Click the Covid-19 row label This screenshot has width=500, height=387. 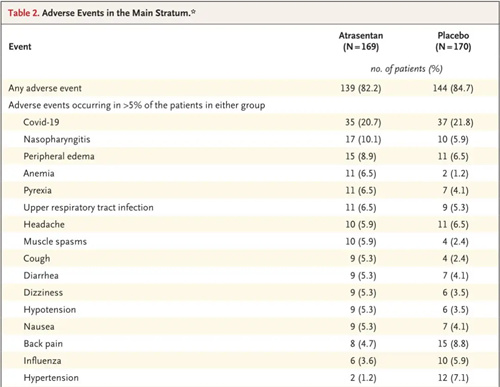(x=41, y=122)
